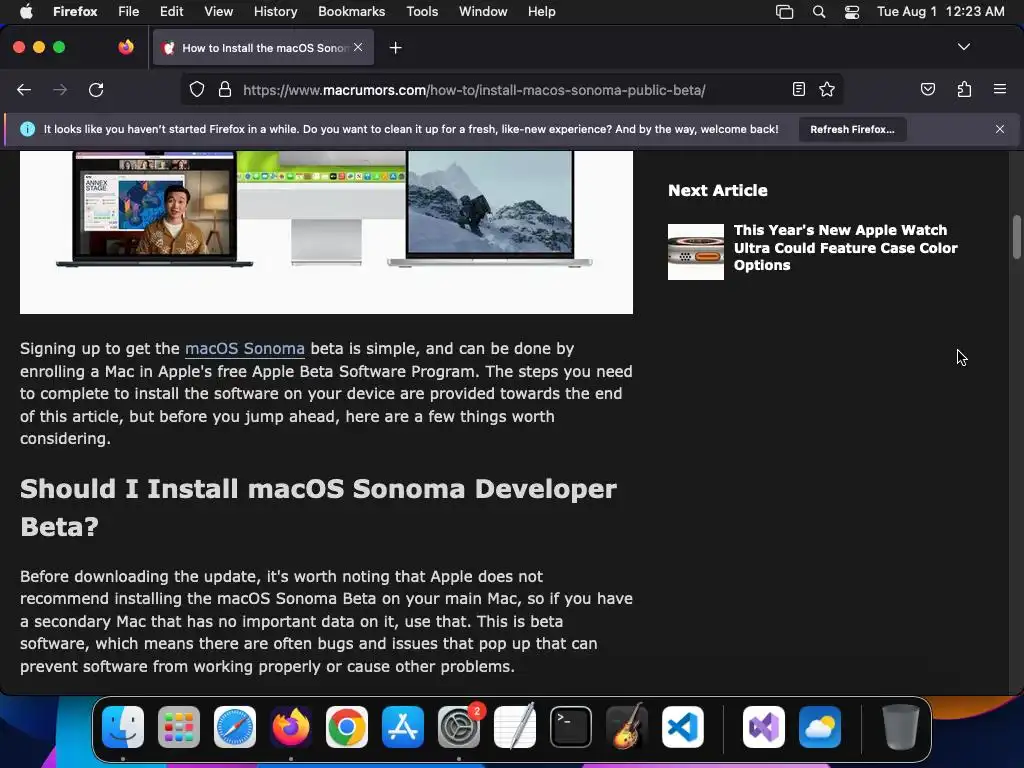Click the site security padlock icon

(225, 90)
